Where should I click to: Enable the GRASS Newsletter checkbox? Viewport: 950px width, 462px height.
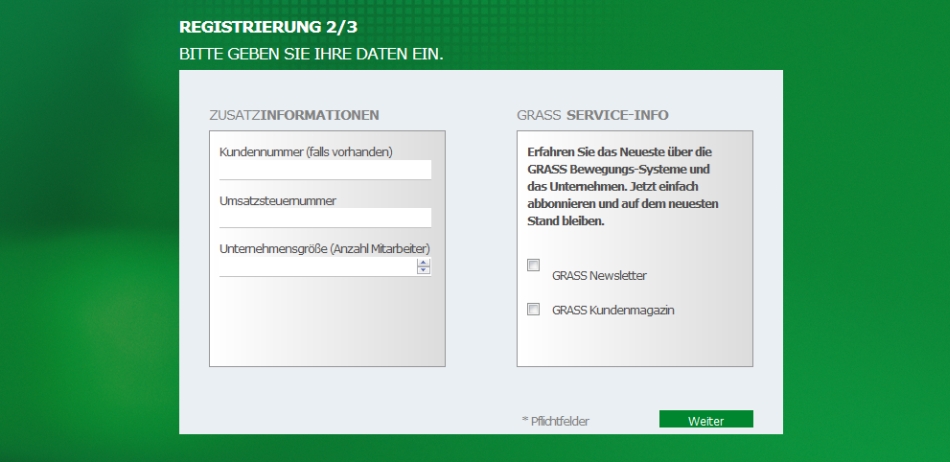tap(533, 265)
